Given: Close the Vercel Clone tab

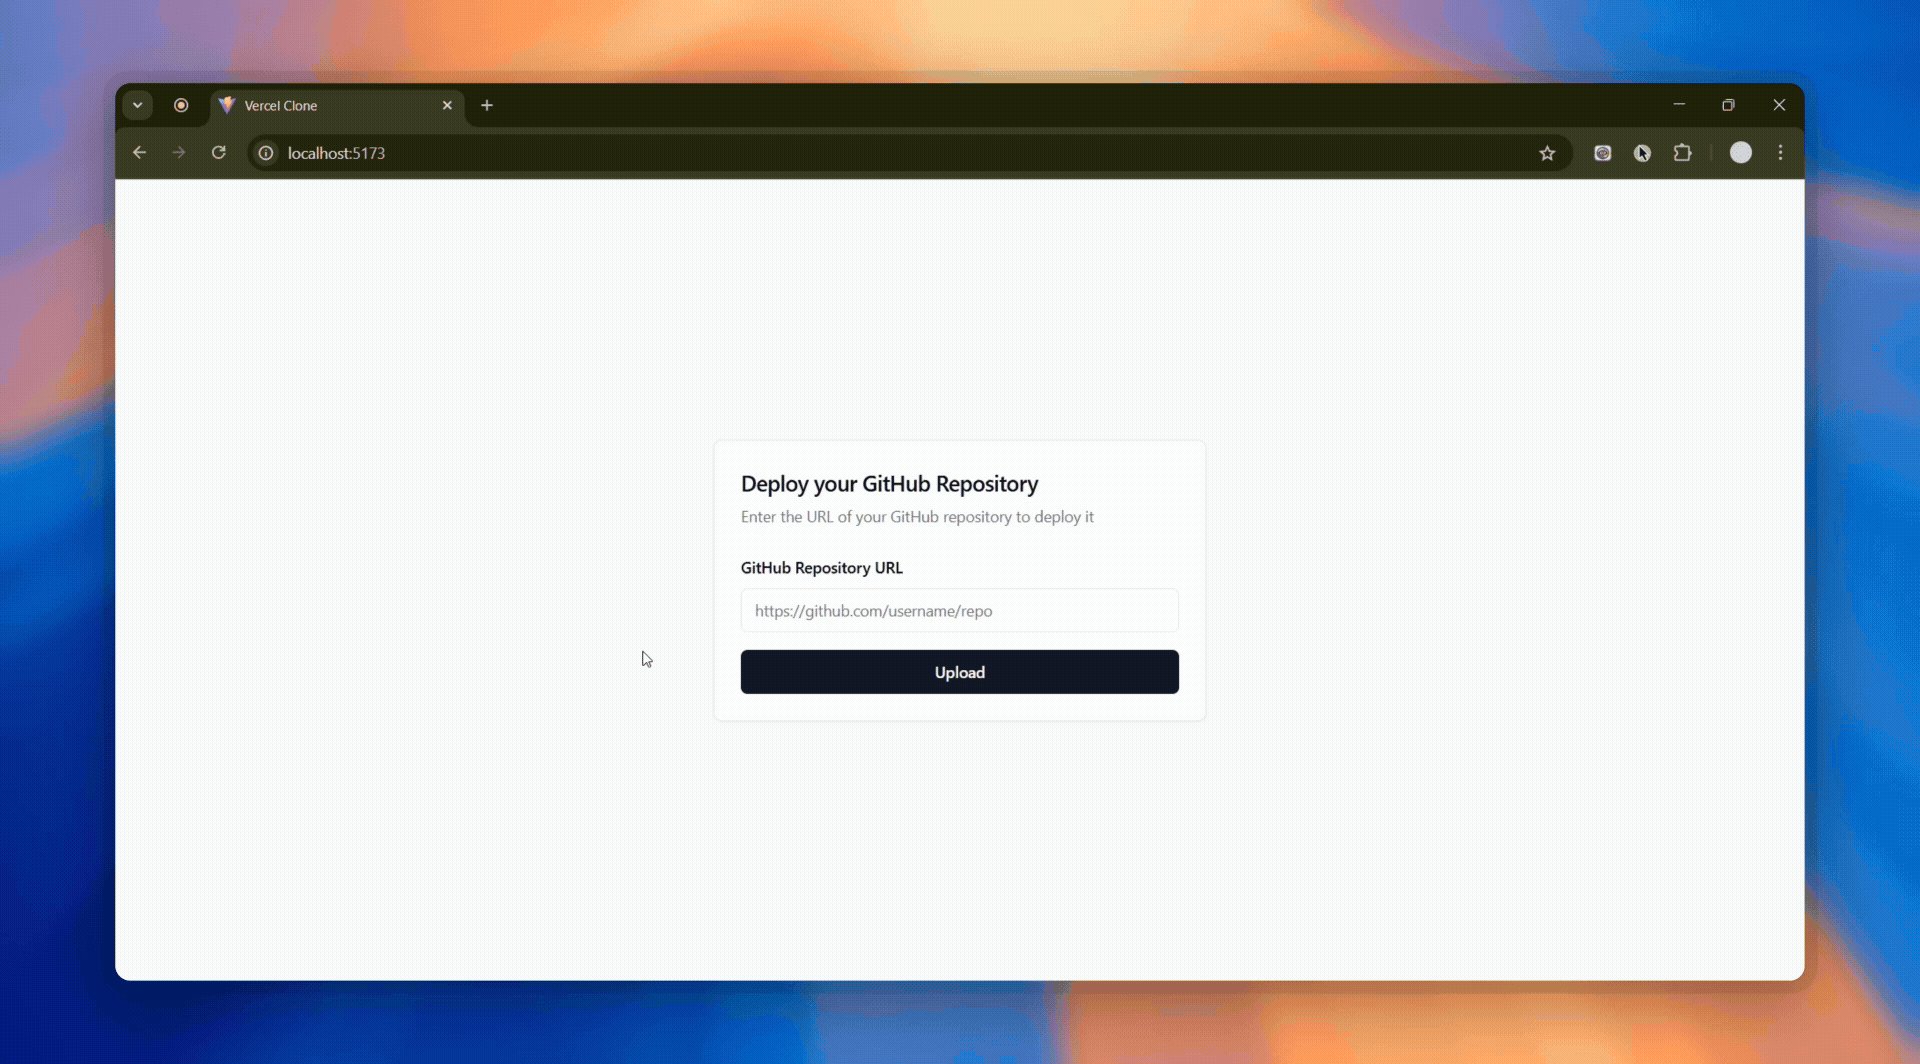Looking at the screenshot, I should point(447,105).
